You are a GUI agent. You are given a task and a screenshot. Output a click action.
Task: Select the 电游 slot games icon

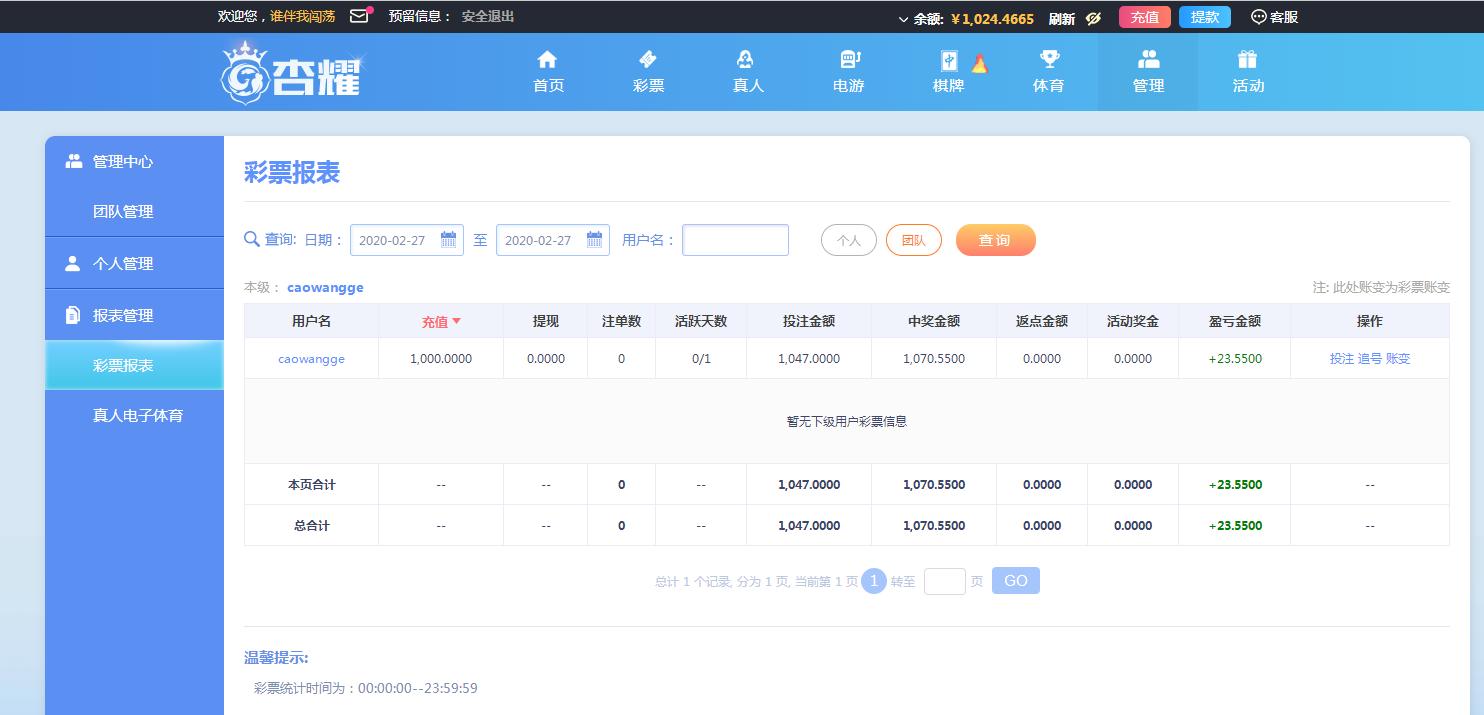(849, 60)
